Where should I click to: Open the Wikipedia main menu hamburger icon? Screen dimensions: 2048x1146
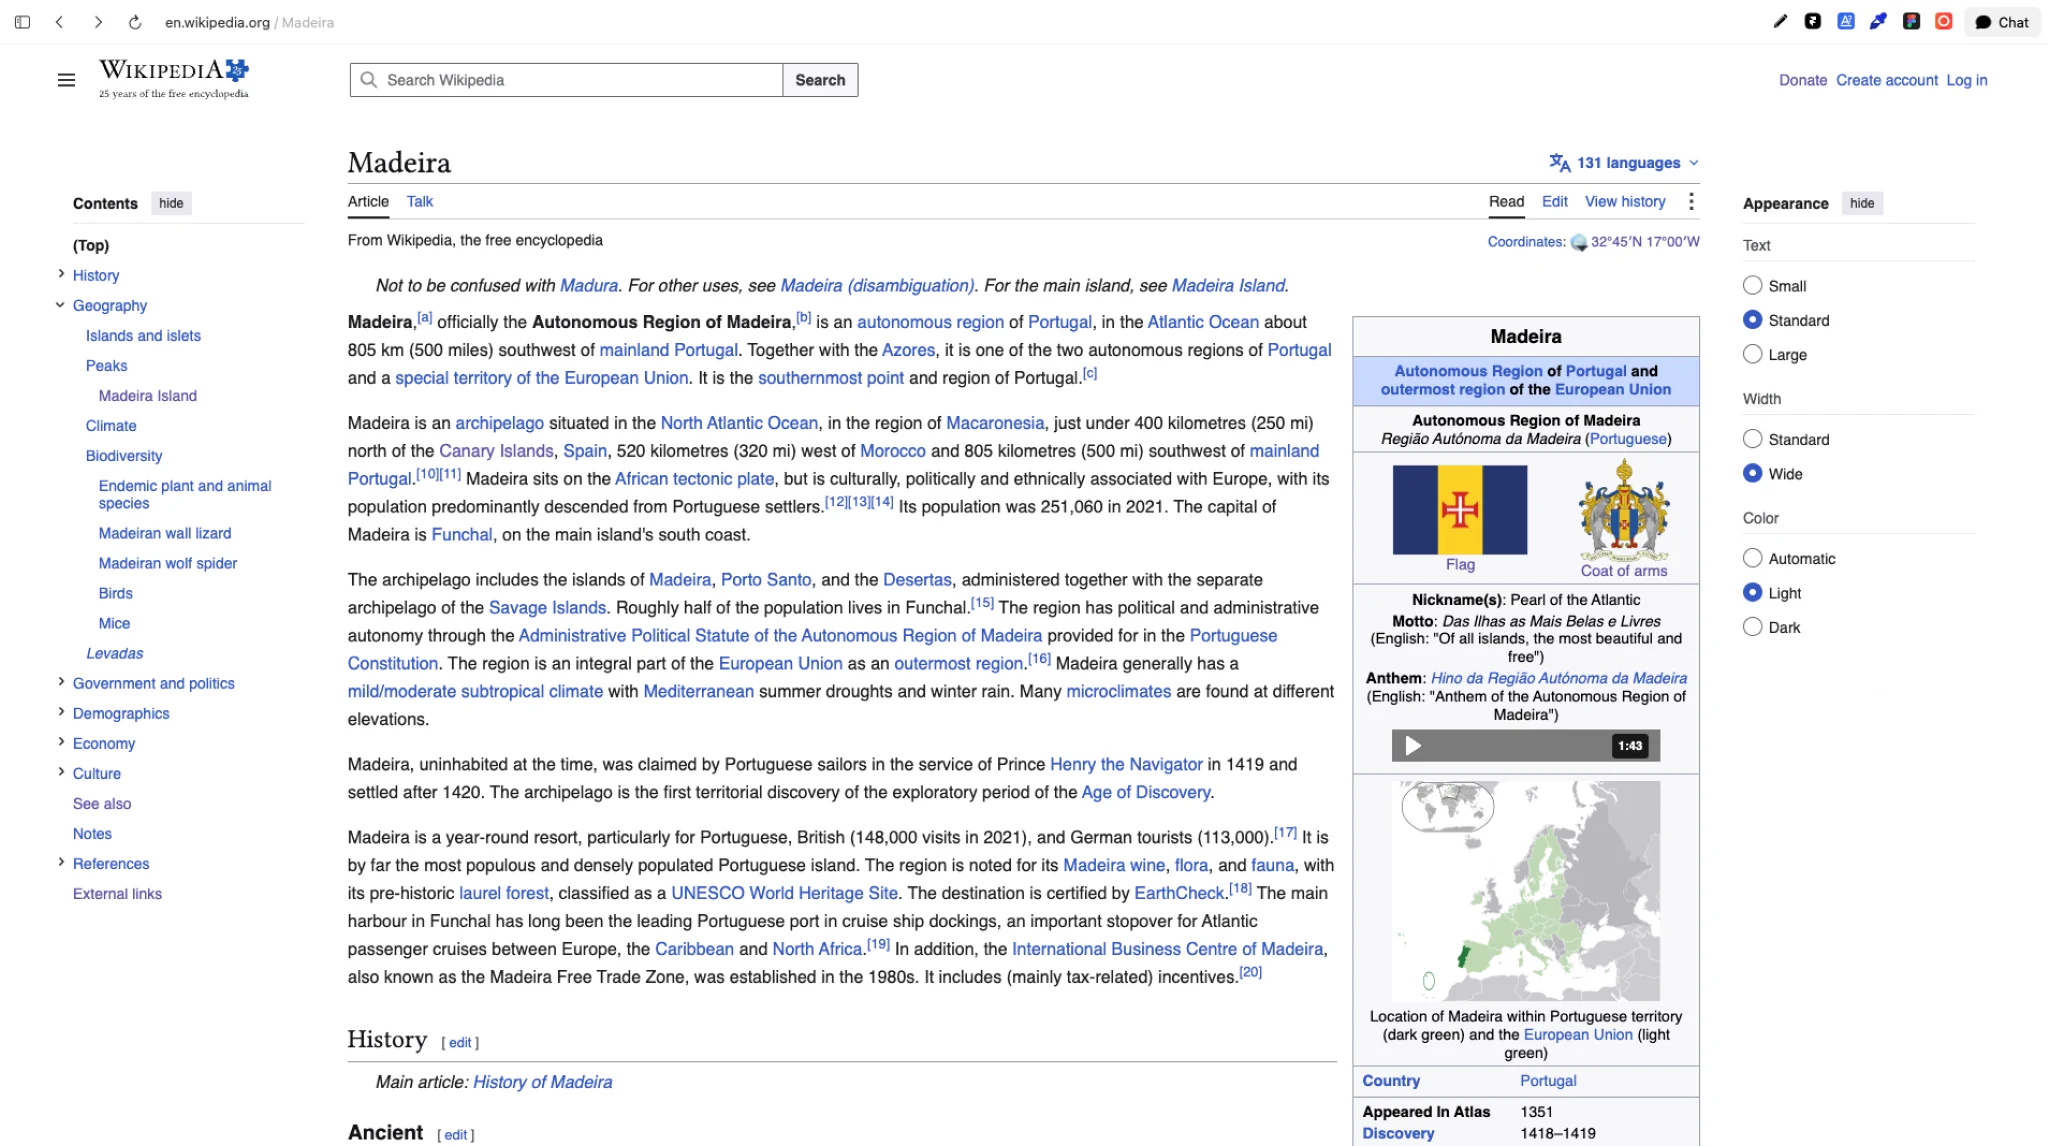click(x=66, y=80)
